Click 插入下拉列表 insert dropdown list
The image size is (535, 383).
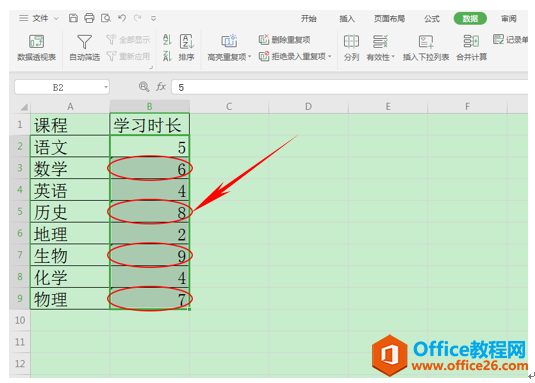tap(426, 48)
